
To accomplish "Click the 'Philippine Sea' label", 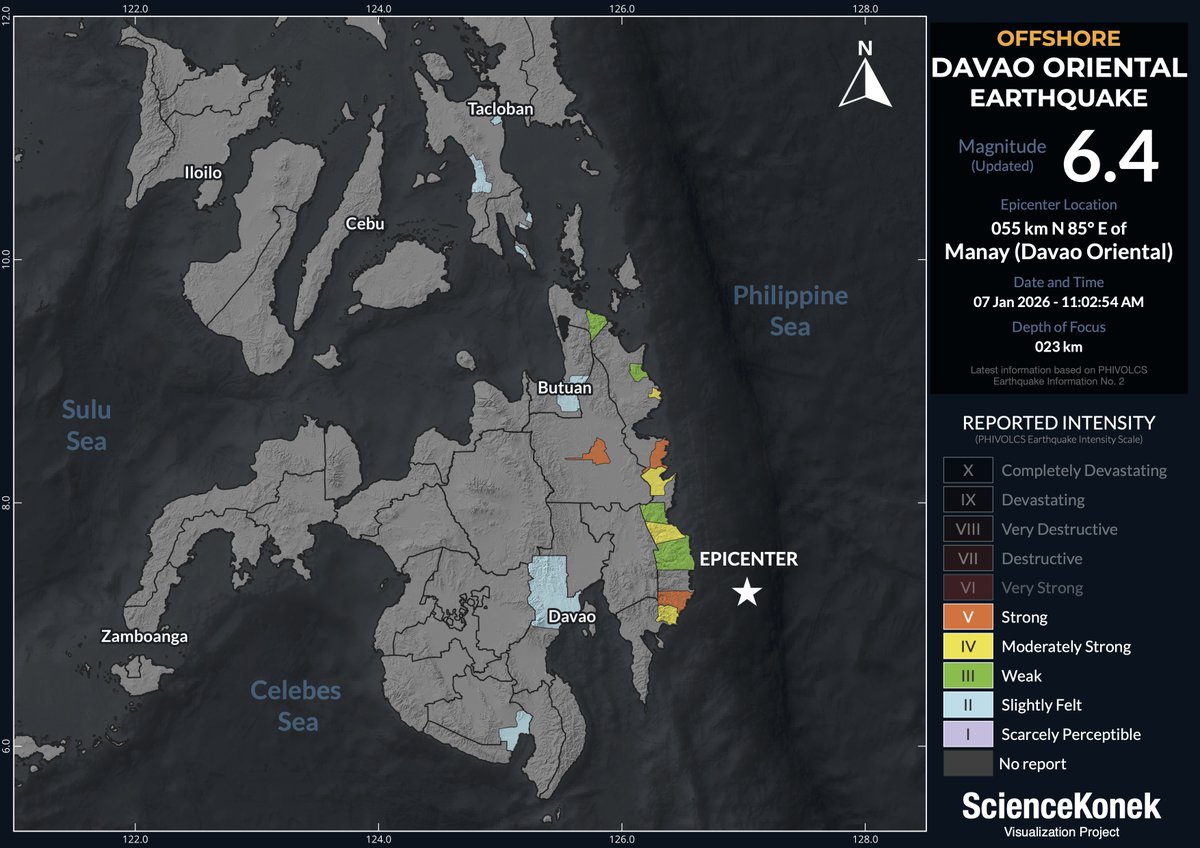I will (790, 311).
